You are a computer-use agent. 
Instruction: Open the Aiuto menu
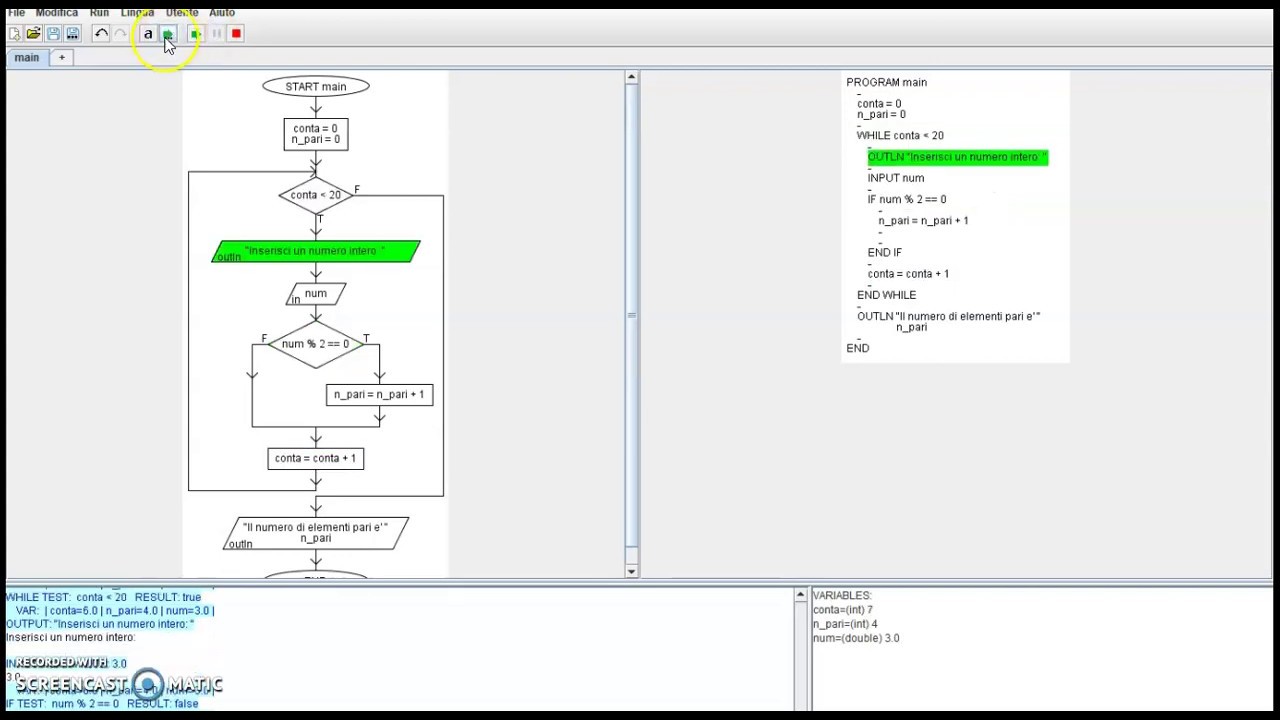click(x=222, y=12)
